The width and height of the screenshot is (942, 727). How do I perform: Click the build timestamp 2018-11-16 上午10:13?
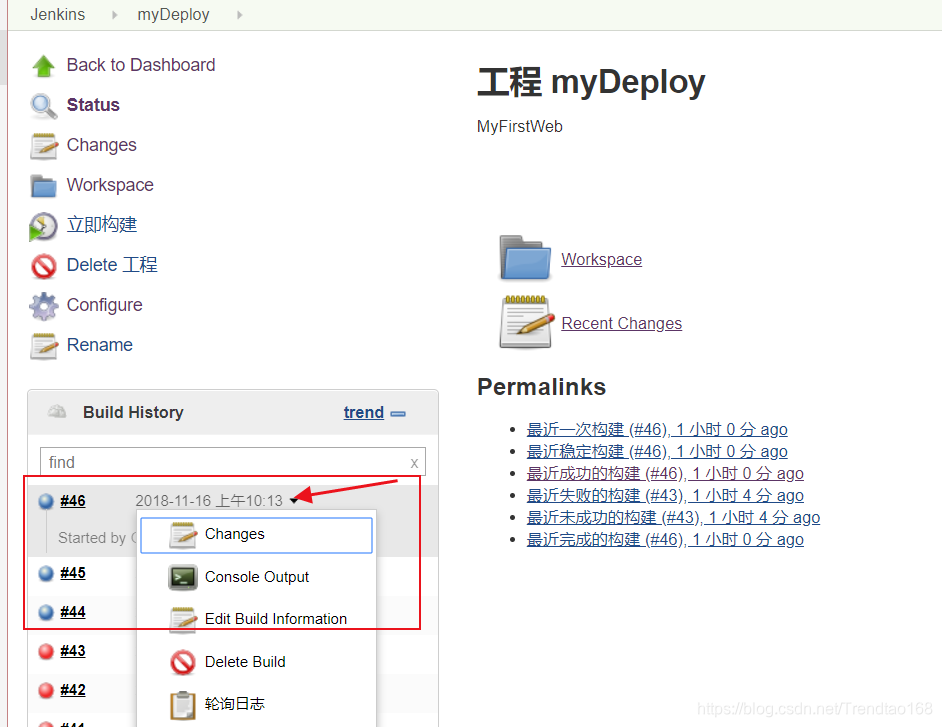coord(209,501)
